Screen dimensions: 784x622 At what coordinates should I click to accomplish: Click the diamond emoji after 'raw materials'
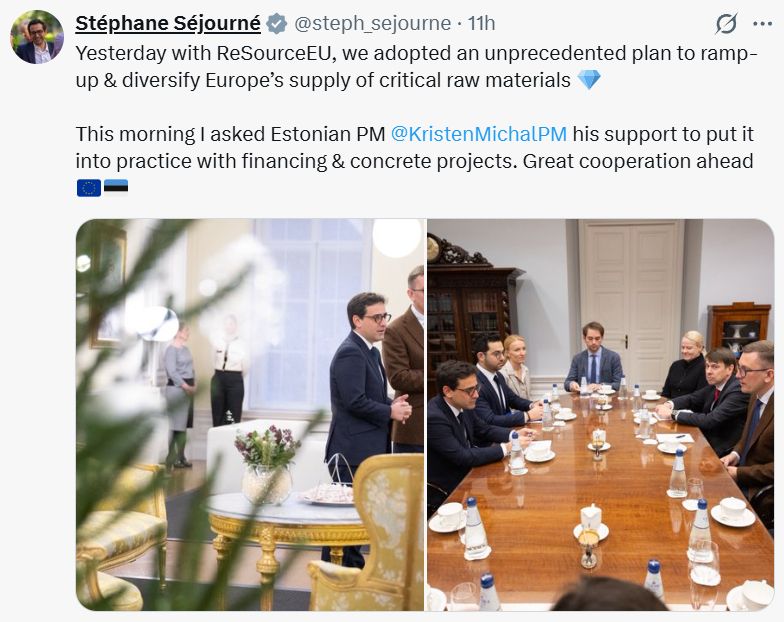[588, 80]
